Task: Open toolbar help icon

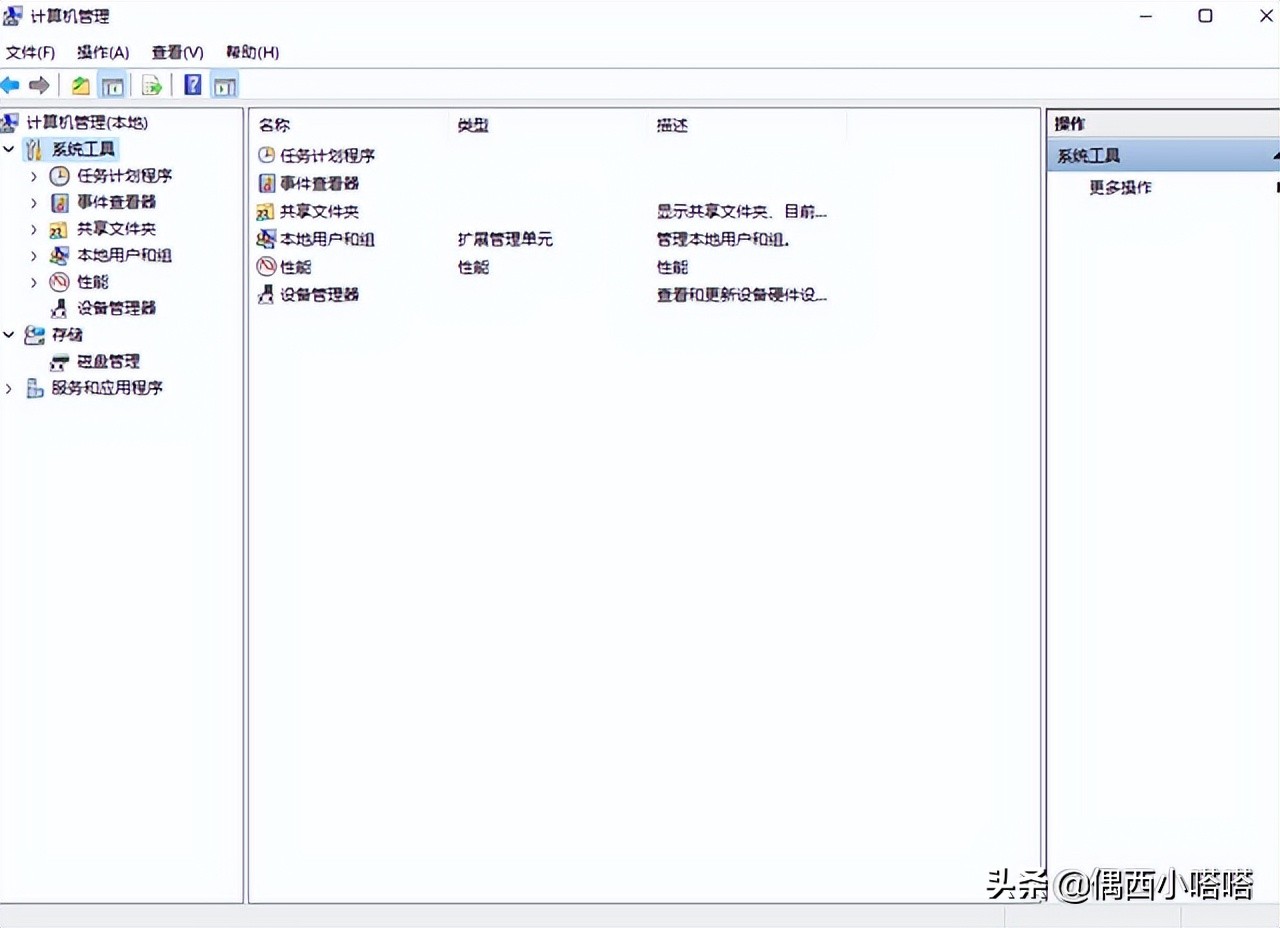Action: [x=192, y=85]
